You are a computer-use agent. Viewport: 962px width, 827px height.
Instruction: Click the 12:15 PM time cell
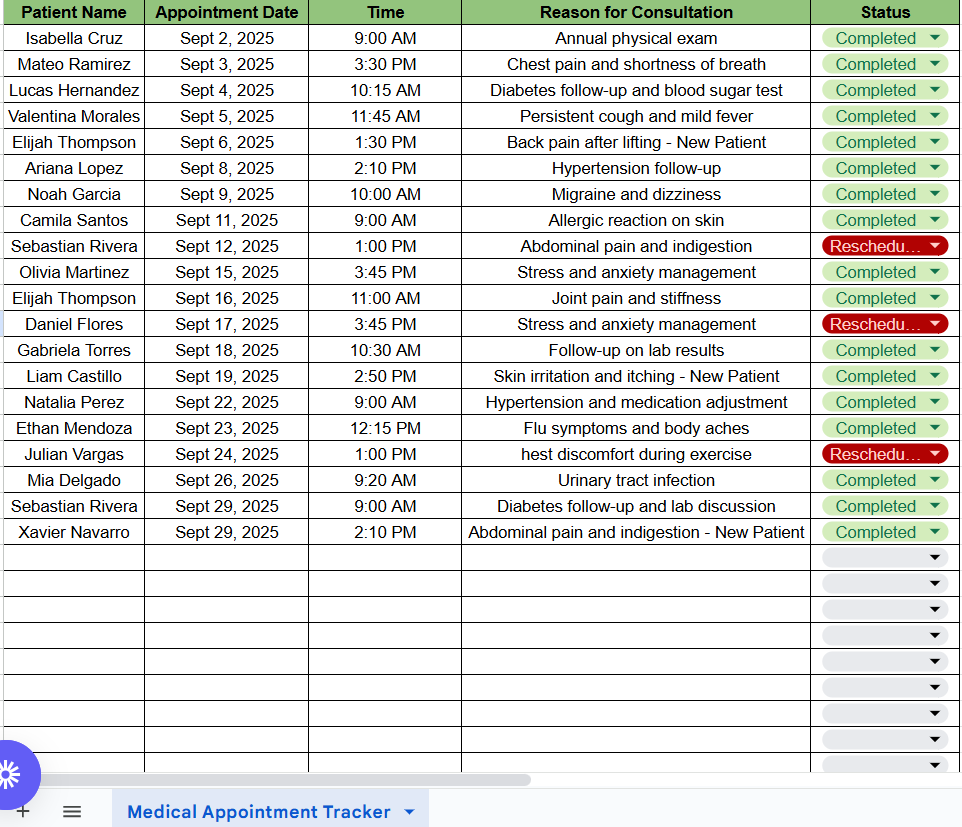(x=385, y=428)
